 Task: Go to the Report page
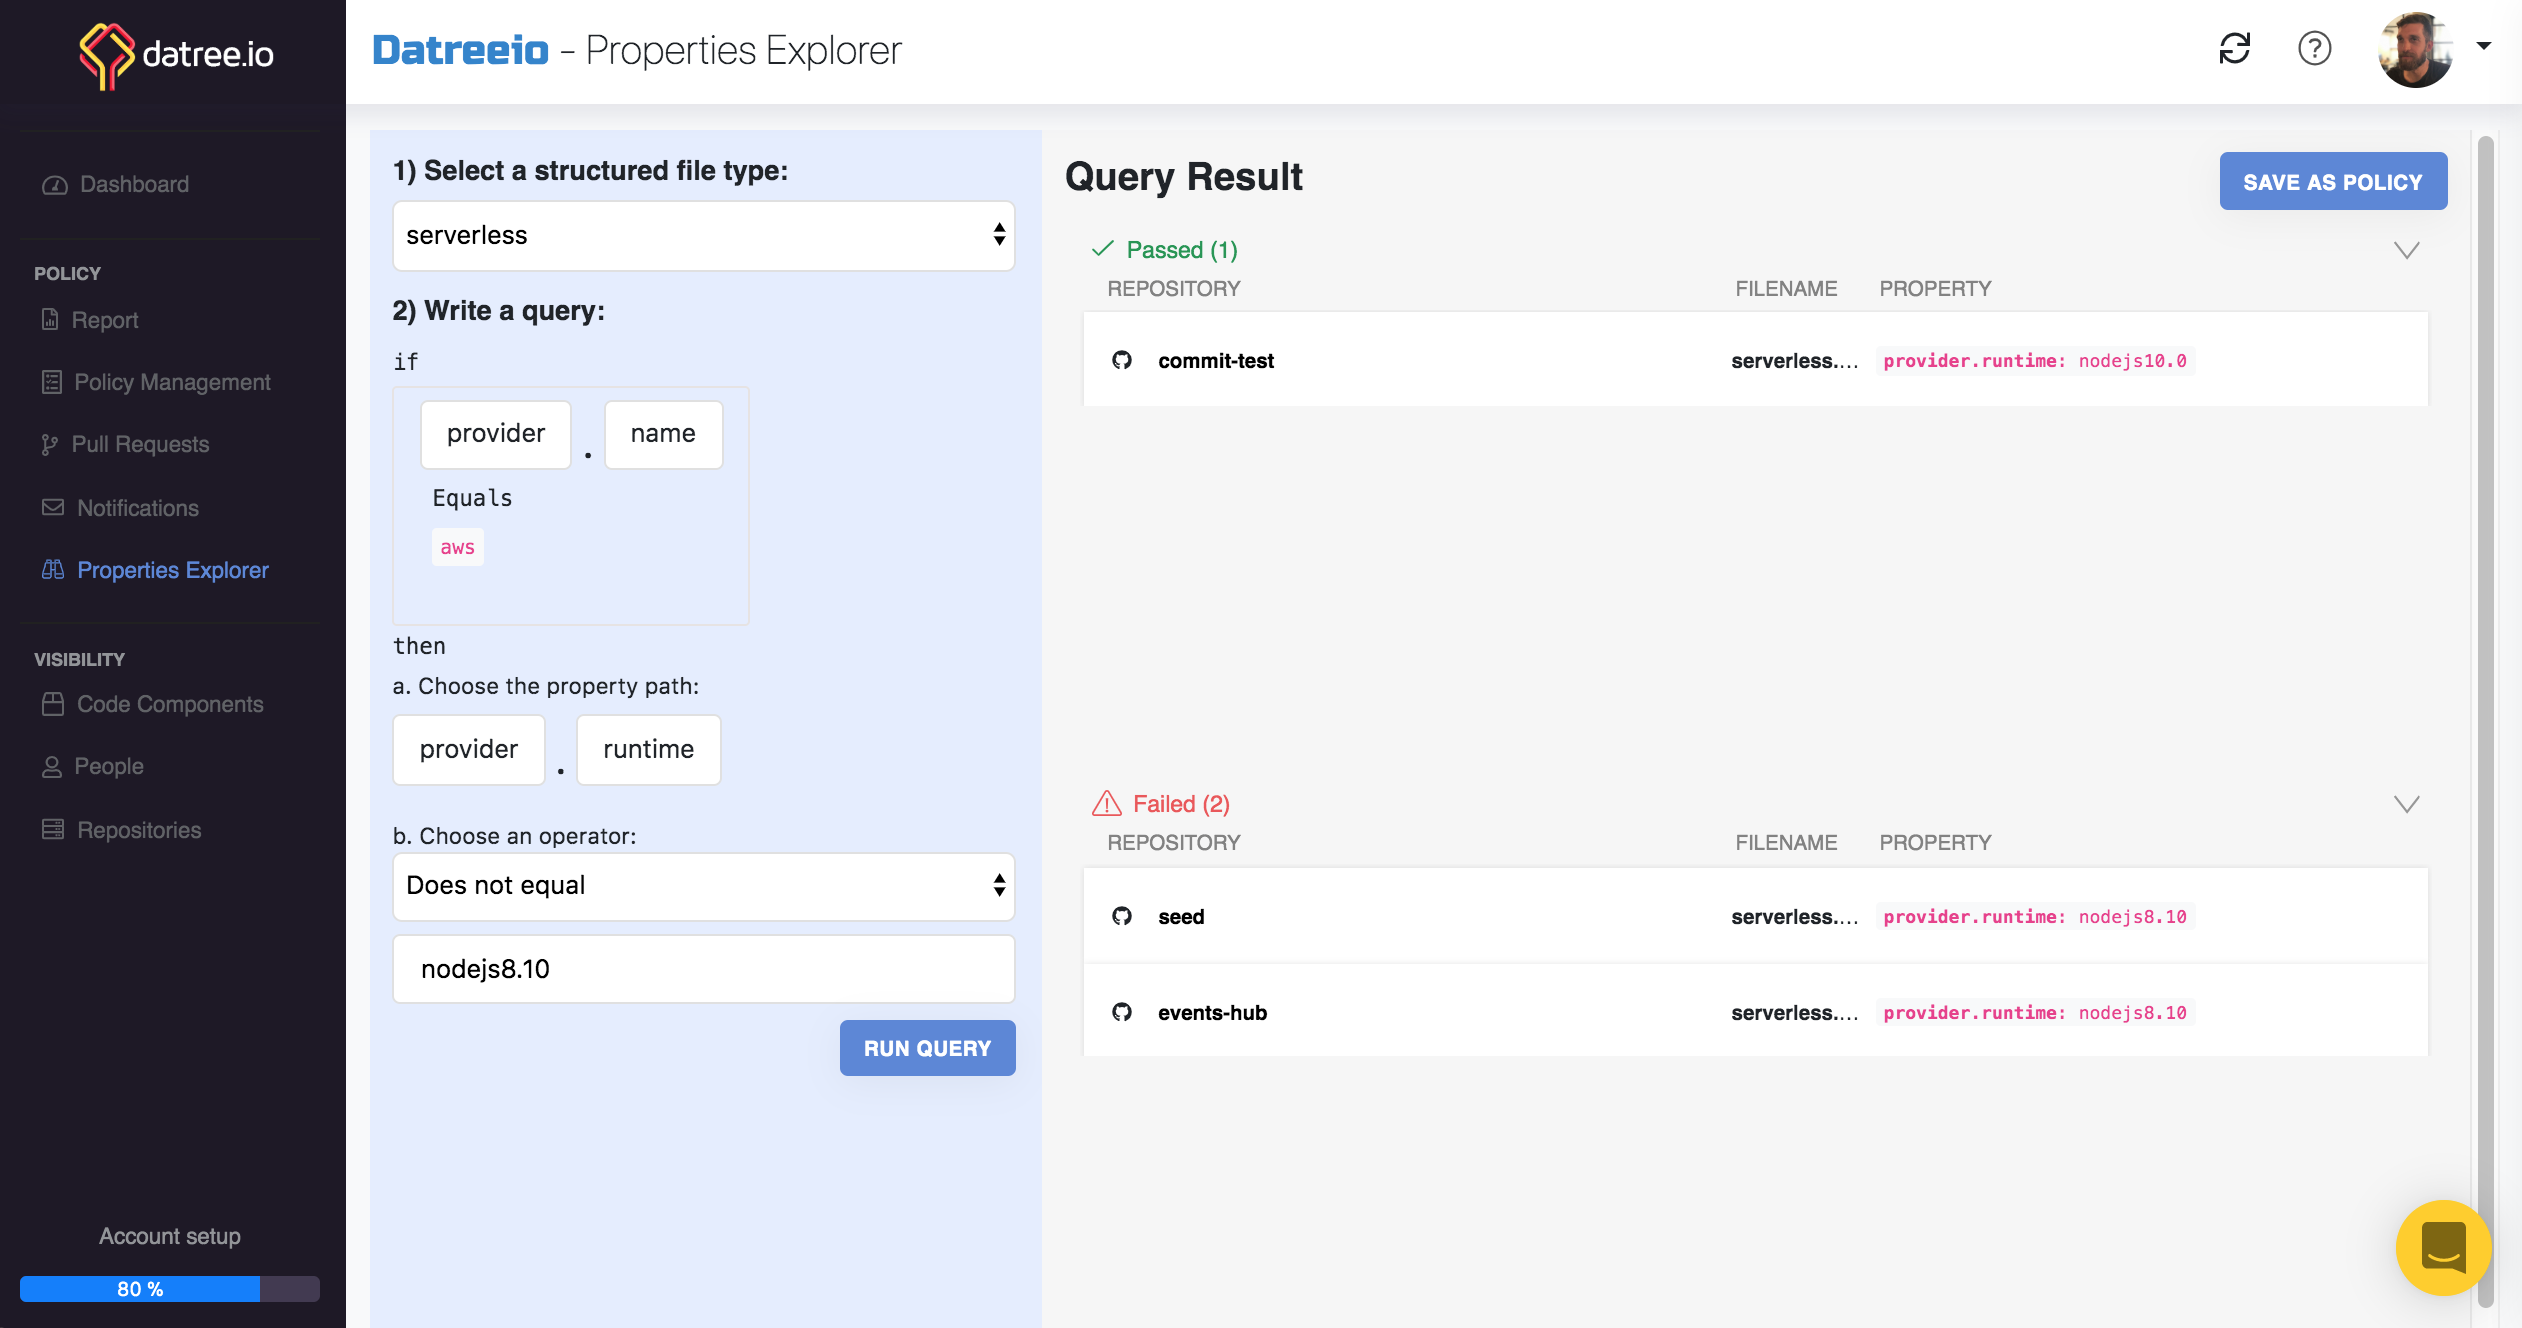(104, 320)
